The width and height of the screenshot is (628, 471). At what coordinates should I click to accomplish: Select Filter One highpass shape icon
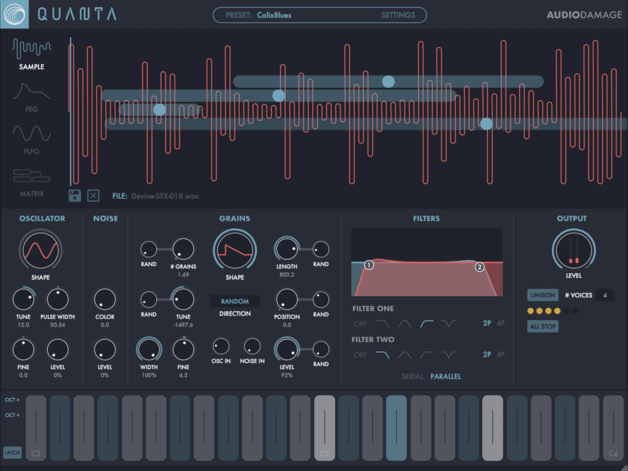click(427, 323)
